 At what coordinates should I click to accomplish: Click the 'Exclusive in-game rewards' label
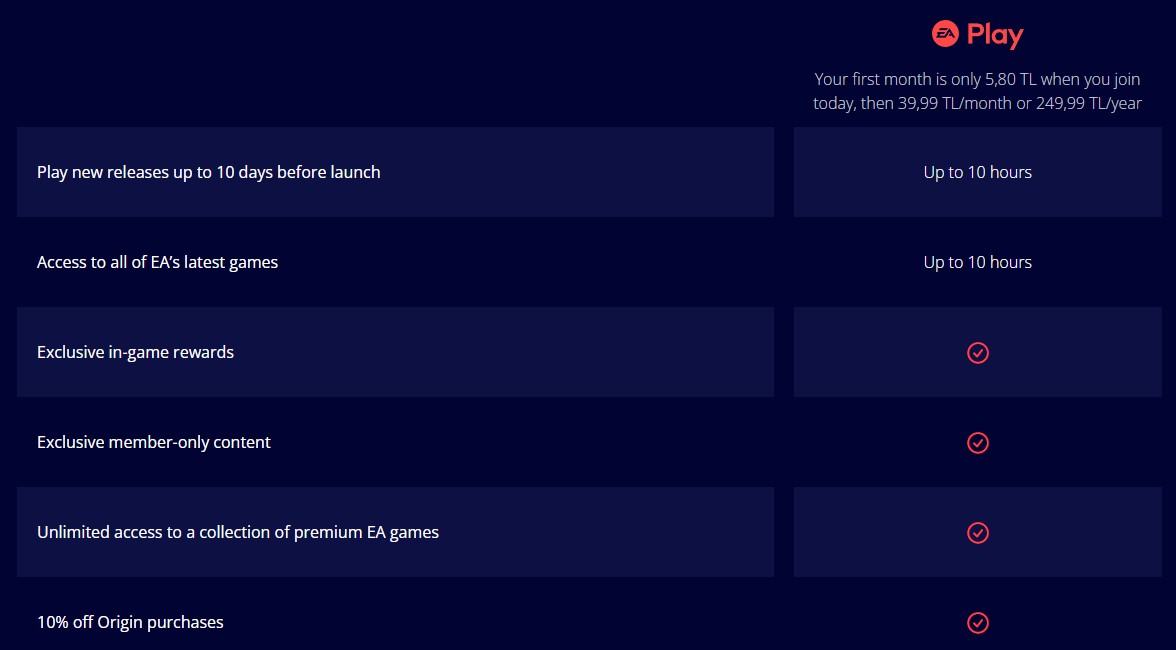click(135, 352)
